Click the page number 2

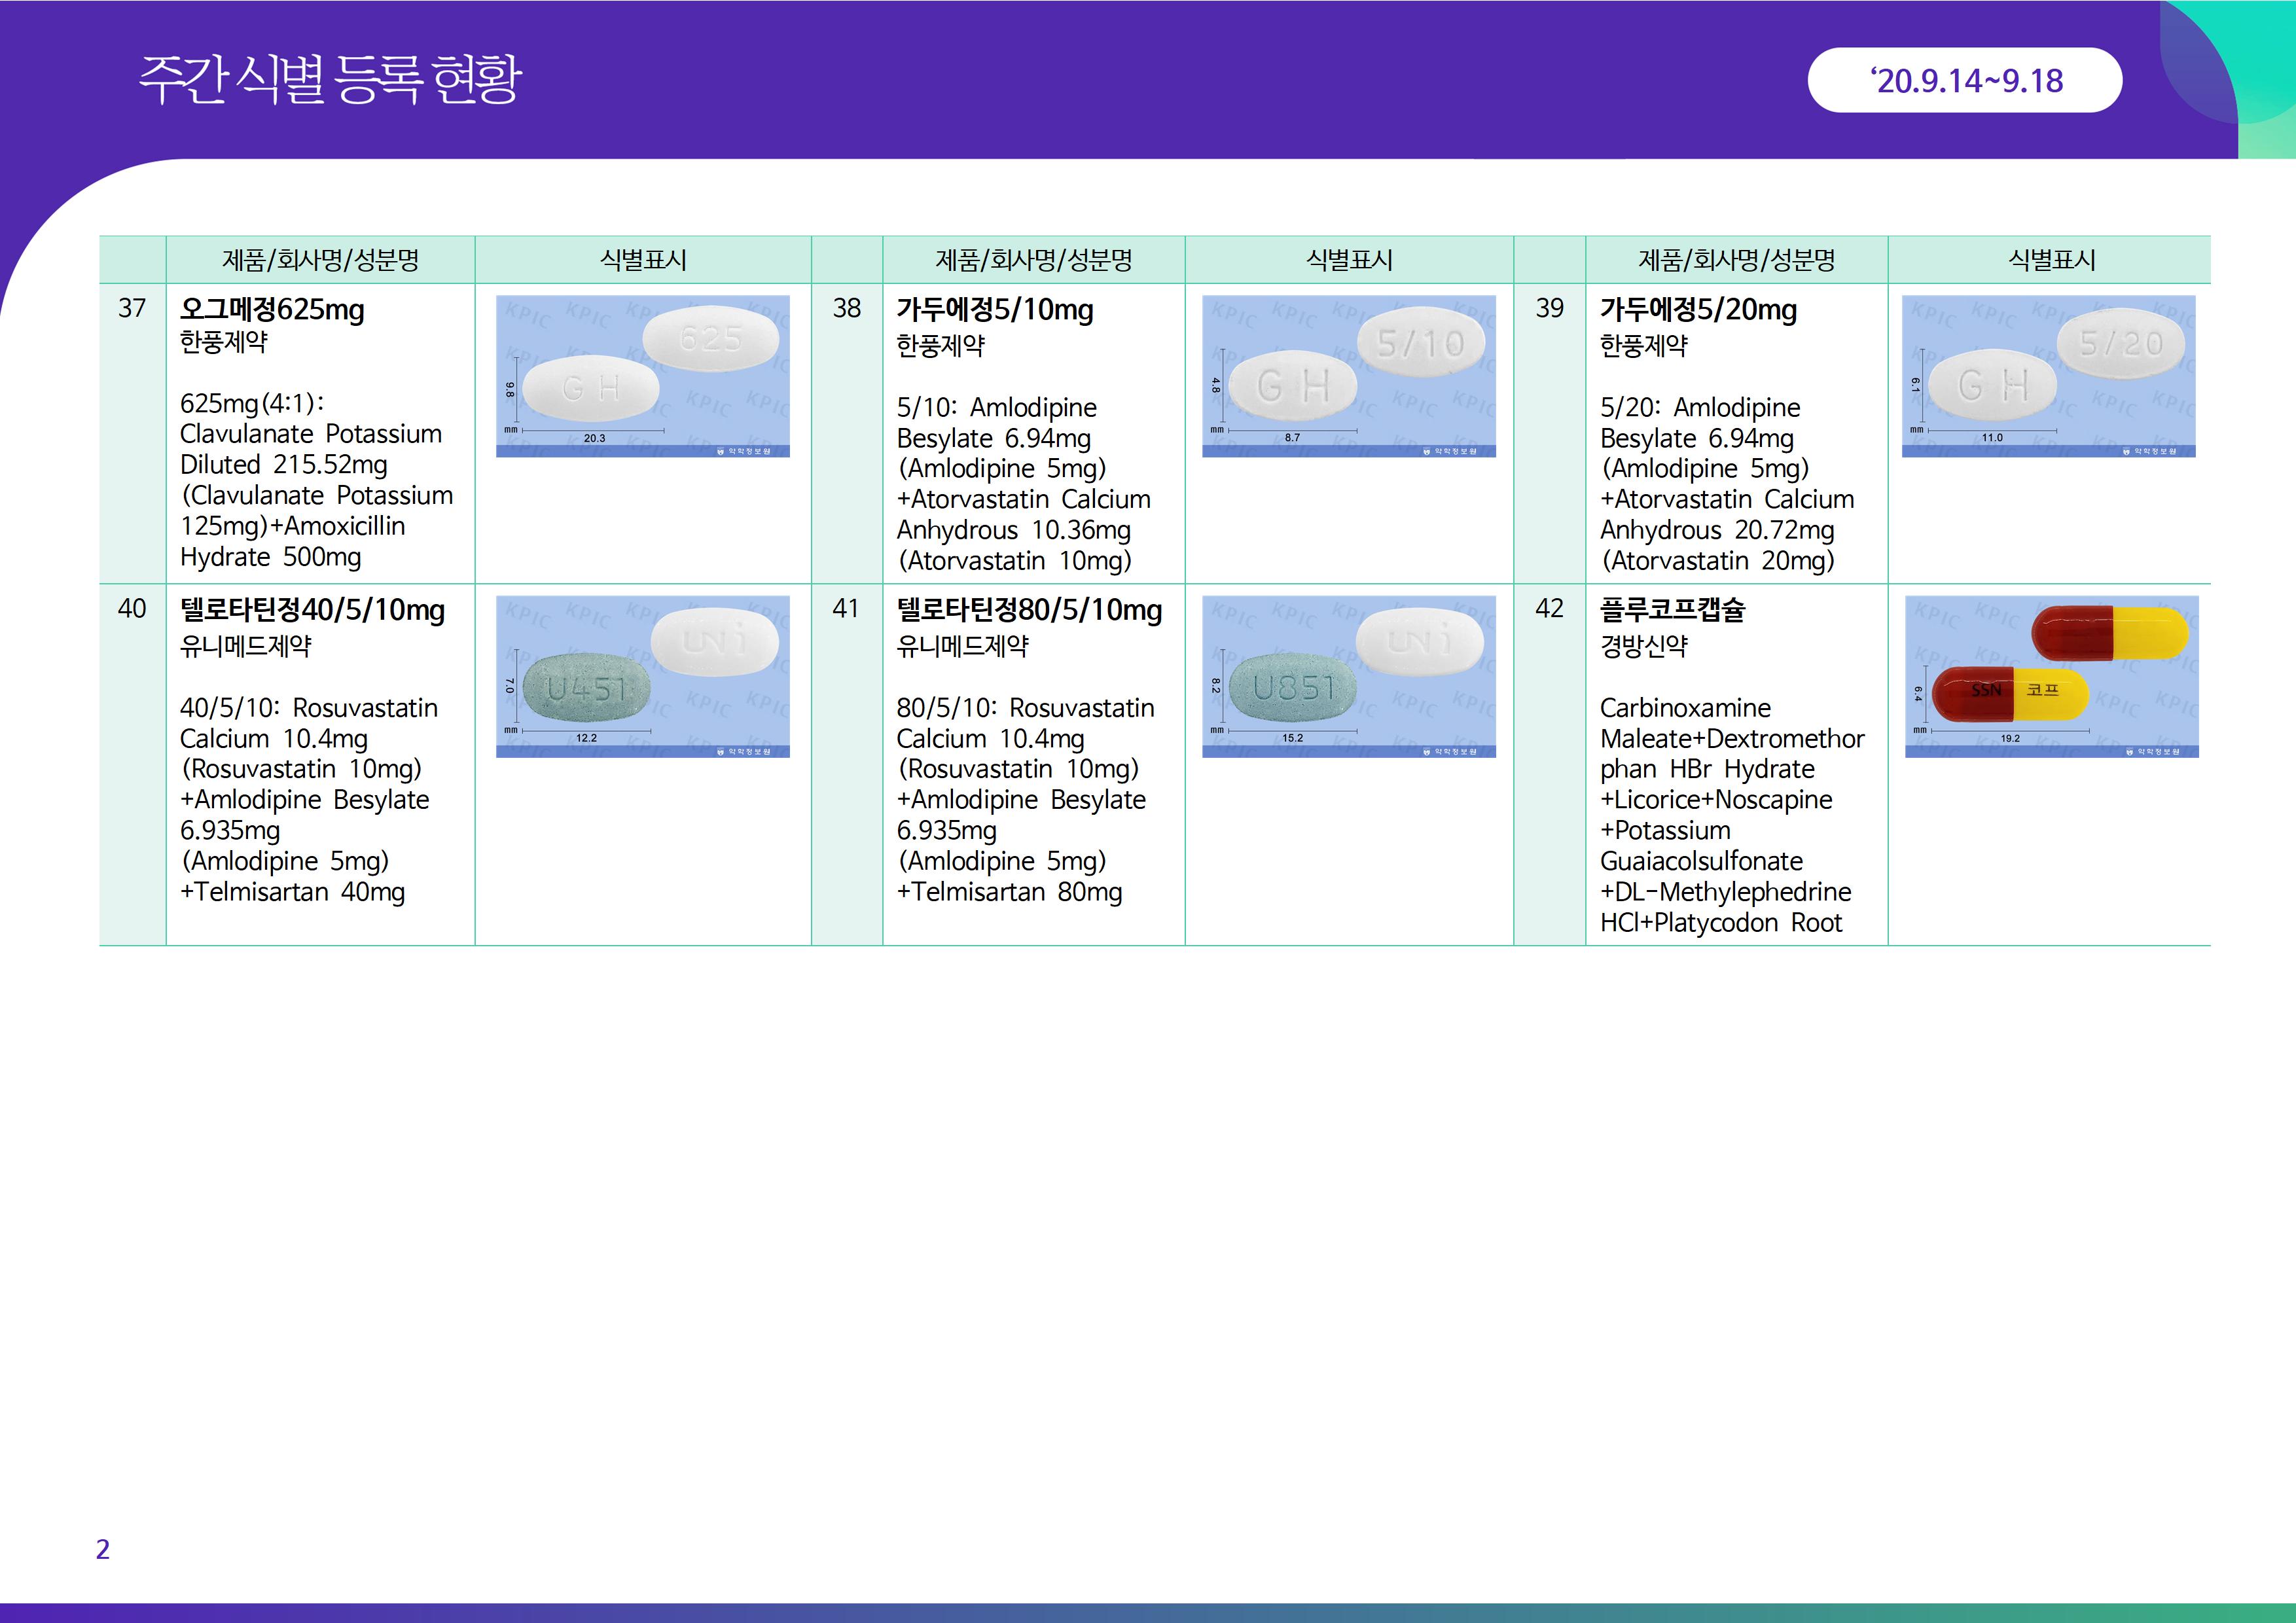[102, 1549]
